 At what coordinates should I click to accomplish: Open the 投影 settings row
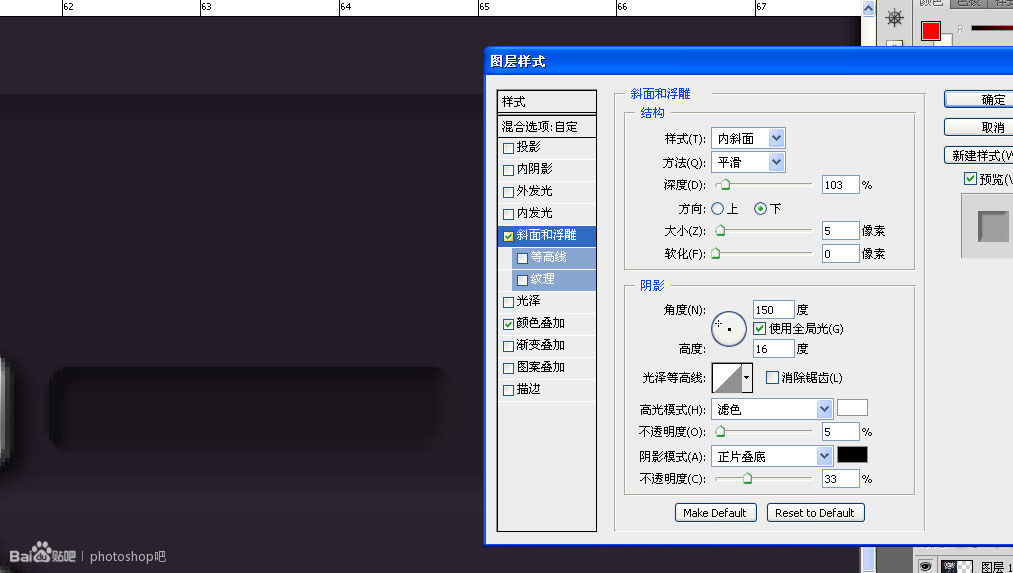[547, 148]
